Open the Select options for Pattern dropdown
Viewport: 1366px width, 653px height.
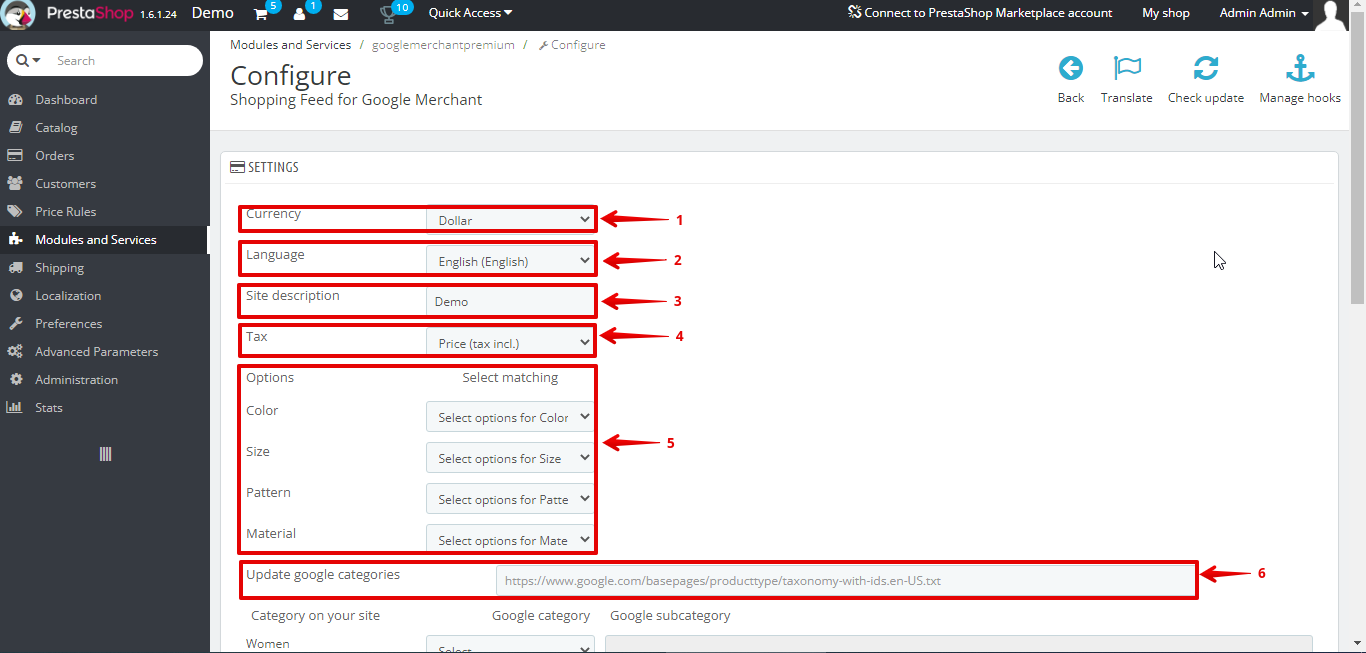(x=510, y=499)
